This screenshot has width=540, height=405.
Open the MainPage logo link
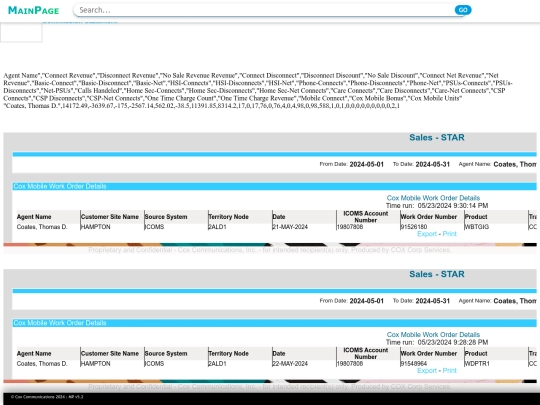pos(33,10)
